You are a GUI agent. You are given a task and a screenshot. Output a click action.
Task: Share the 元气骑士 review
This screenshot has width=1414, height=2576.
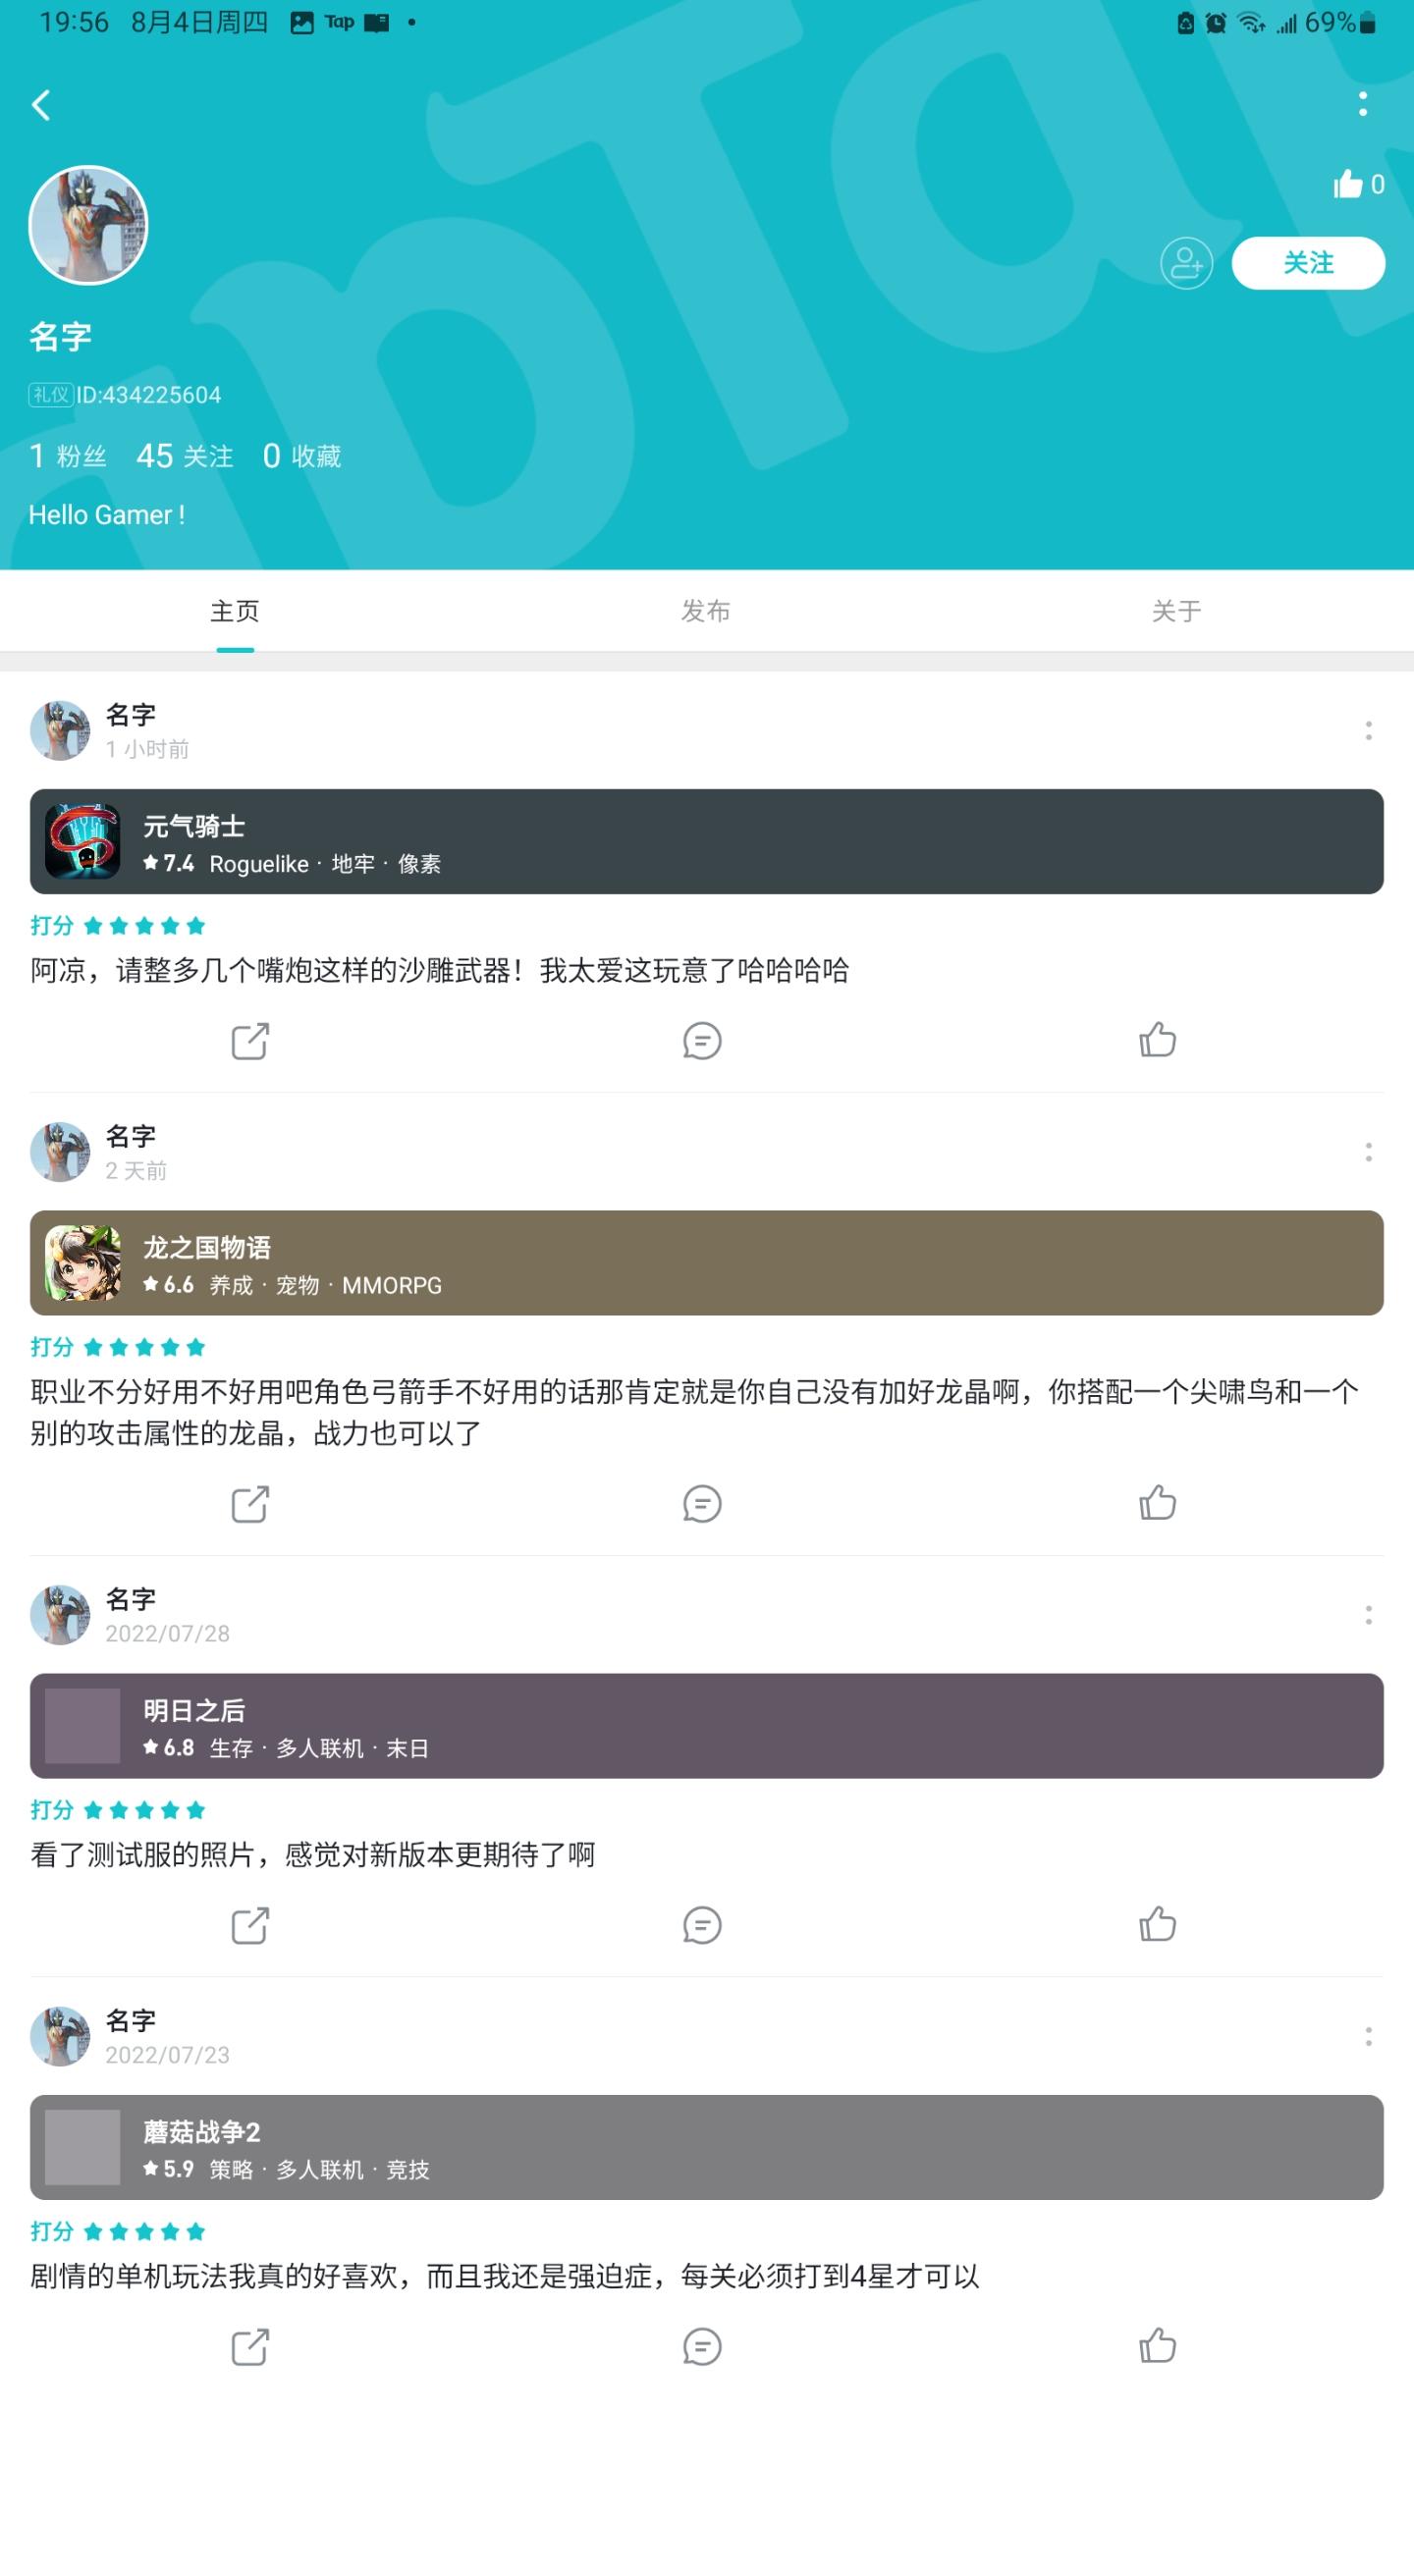pos(250,1041)
